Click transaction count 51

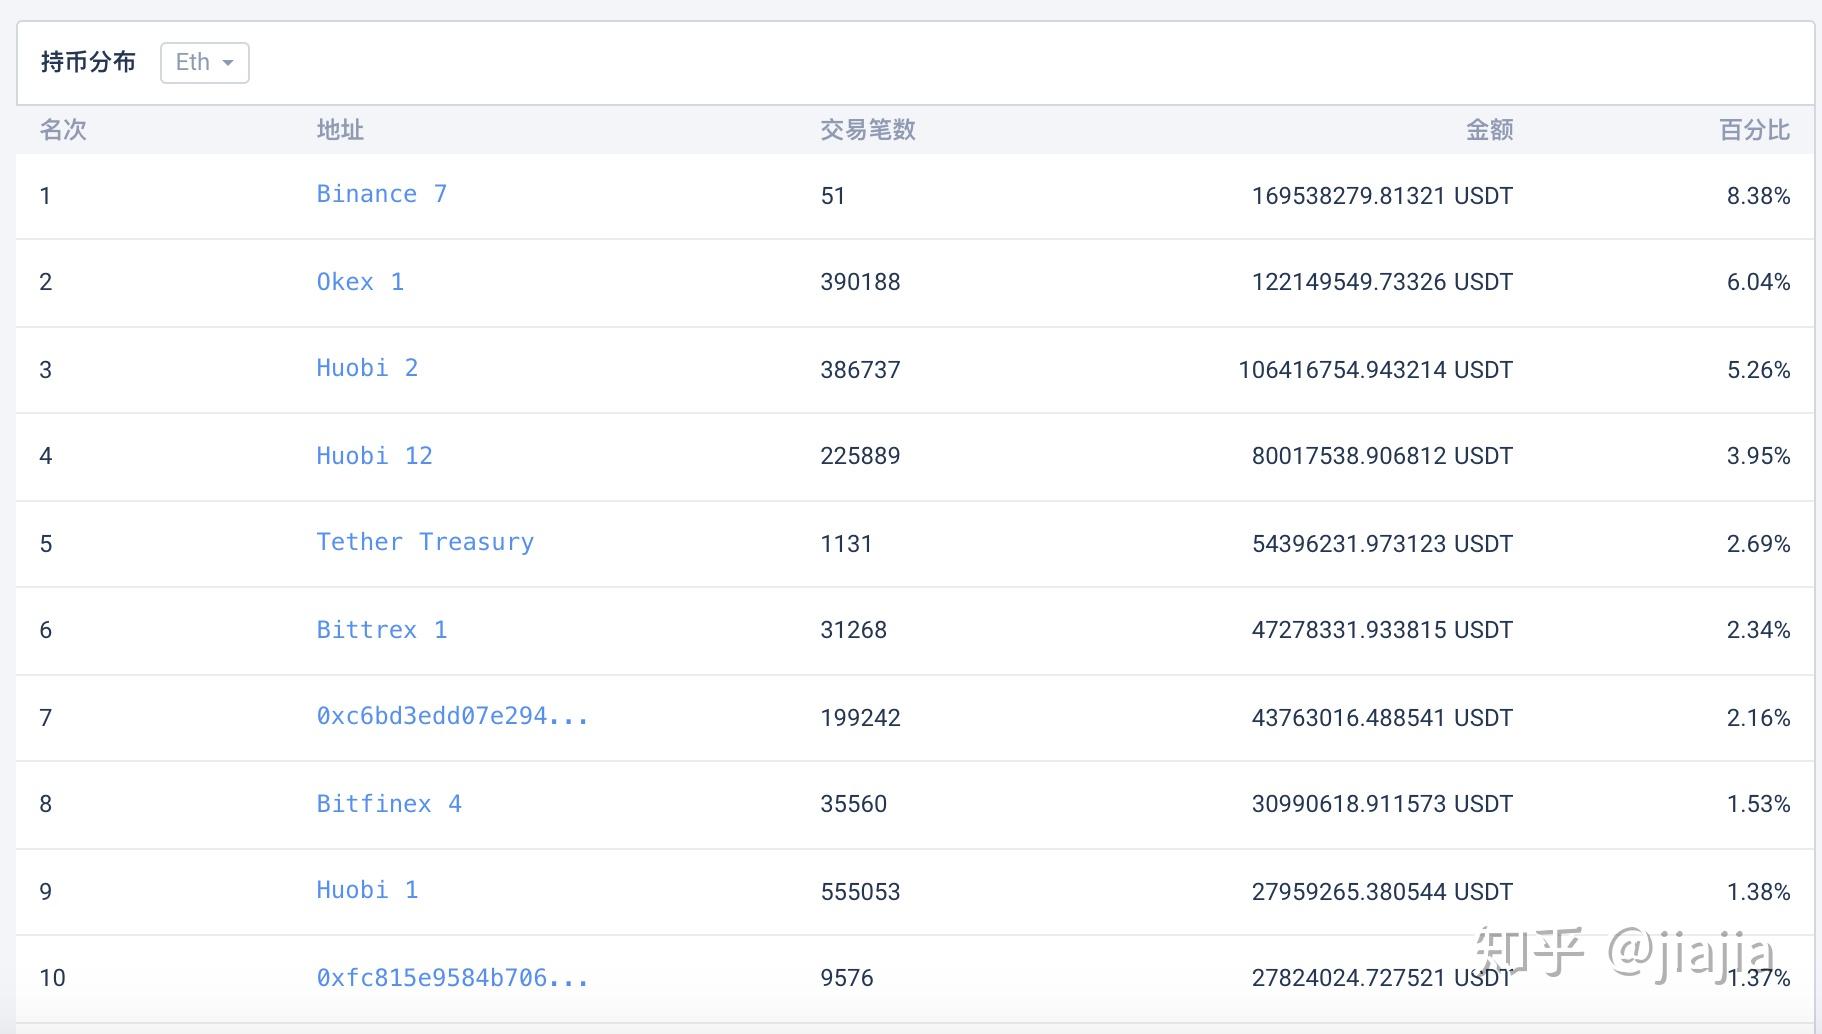pyautogui.click(x=833, y=196)
